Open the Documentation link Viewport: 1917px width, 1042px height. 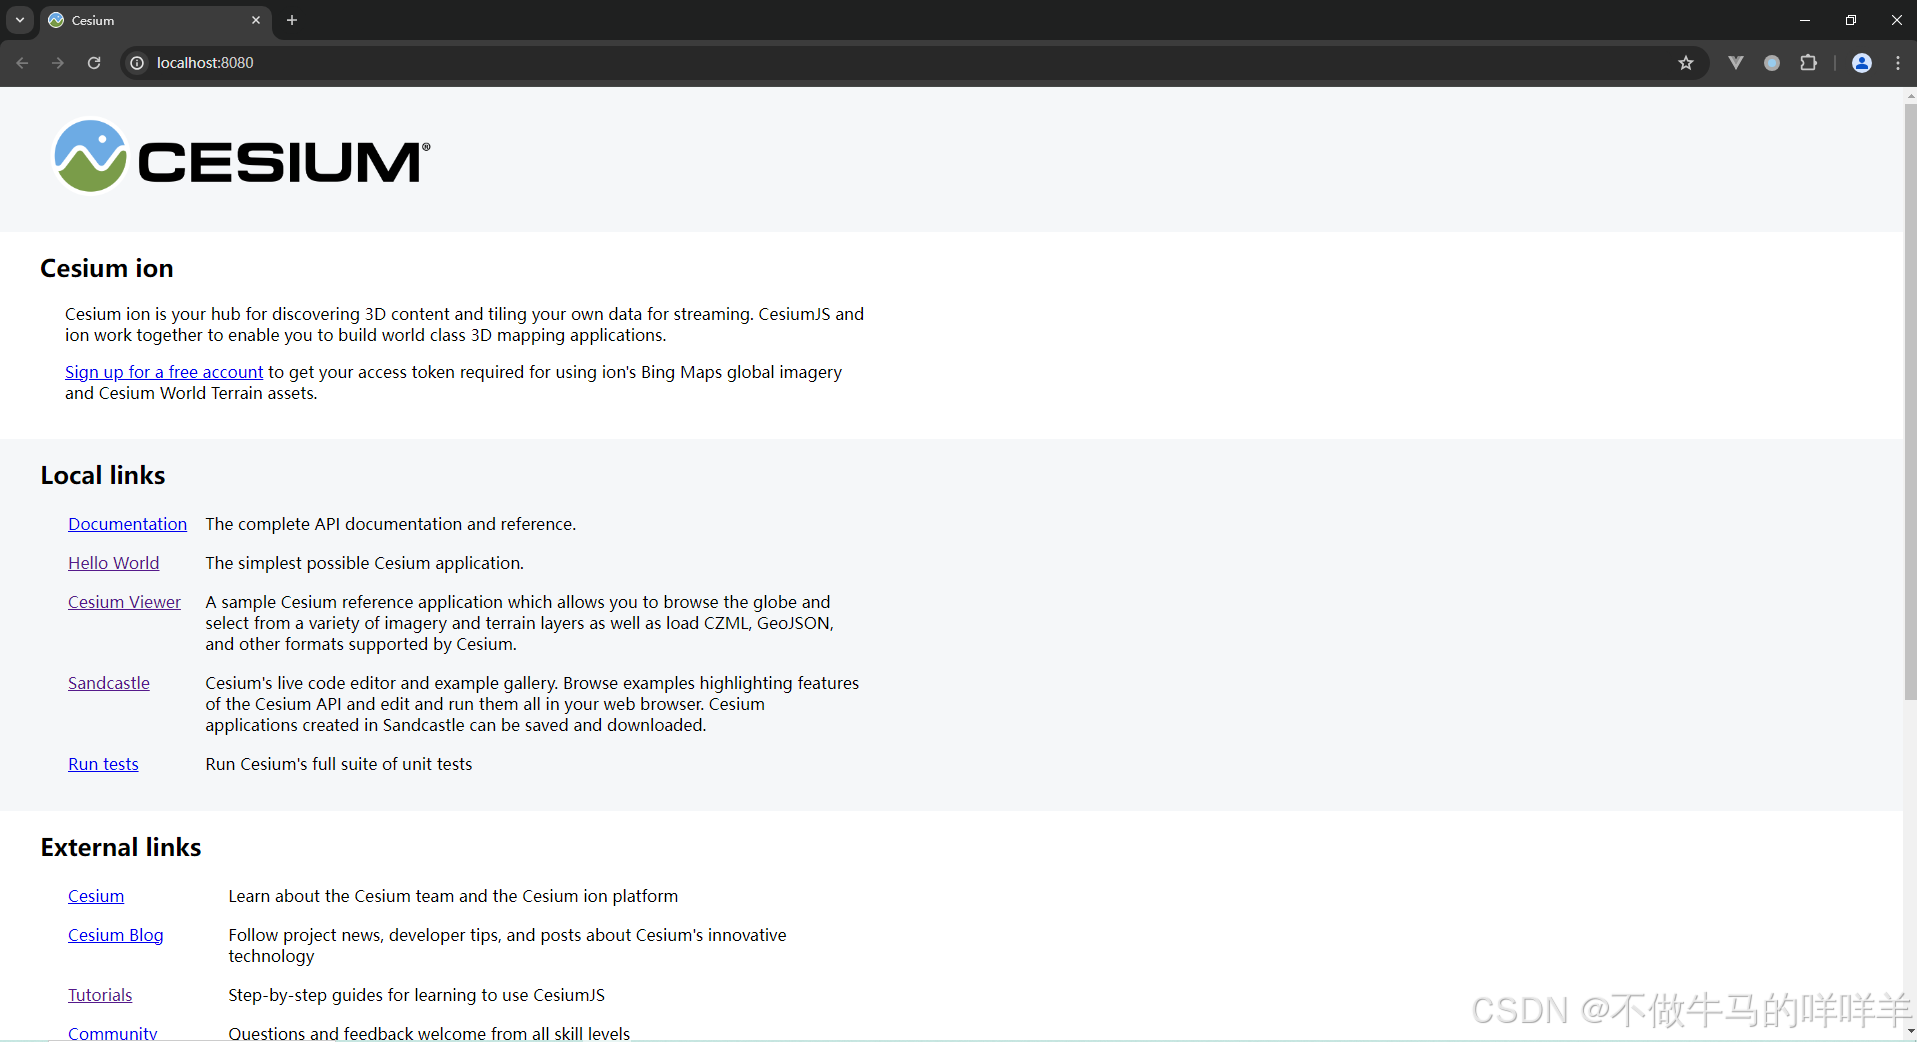click(x=127, y=524)
